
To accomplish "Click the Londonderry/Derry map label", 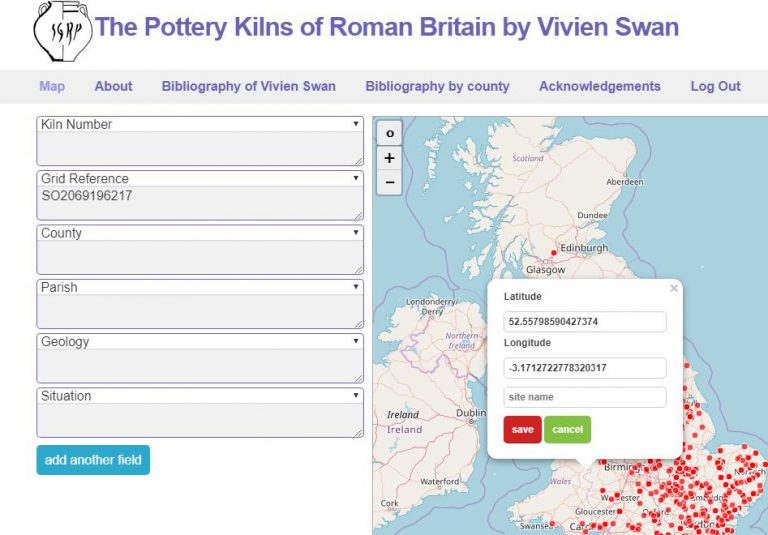I will (x=431, y=307).
